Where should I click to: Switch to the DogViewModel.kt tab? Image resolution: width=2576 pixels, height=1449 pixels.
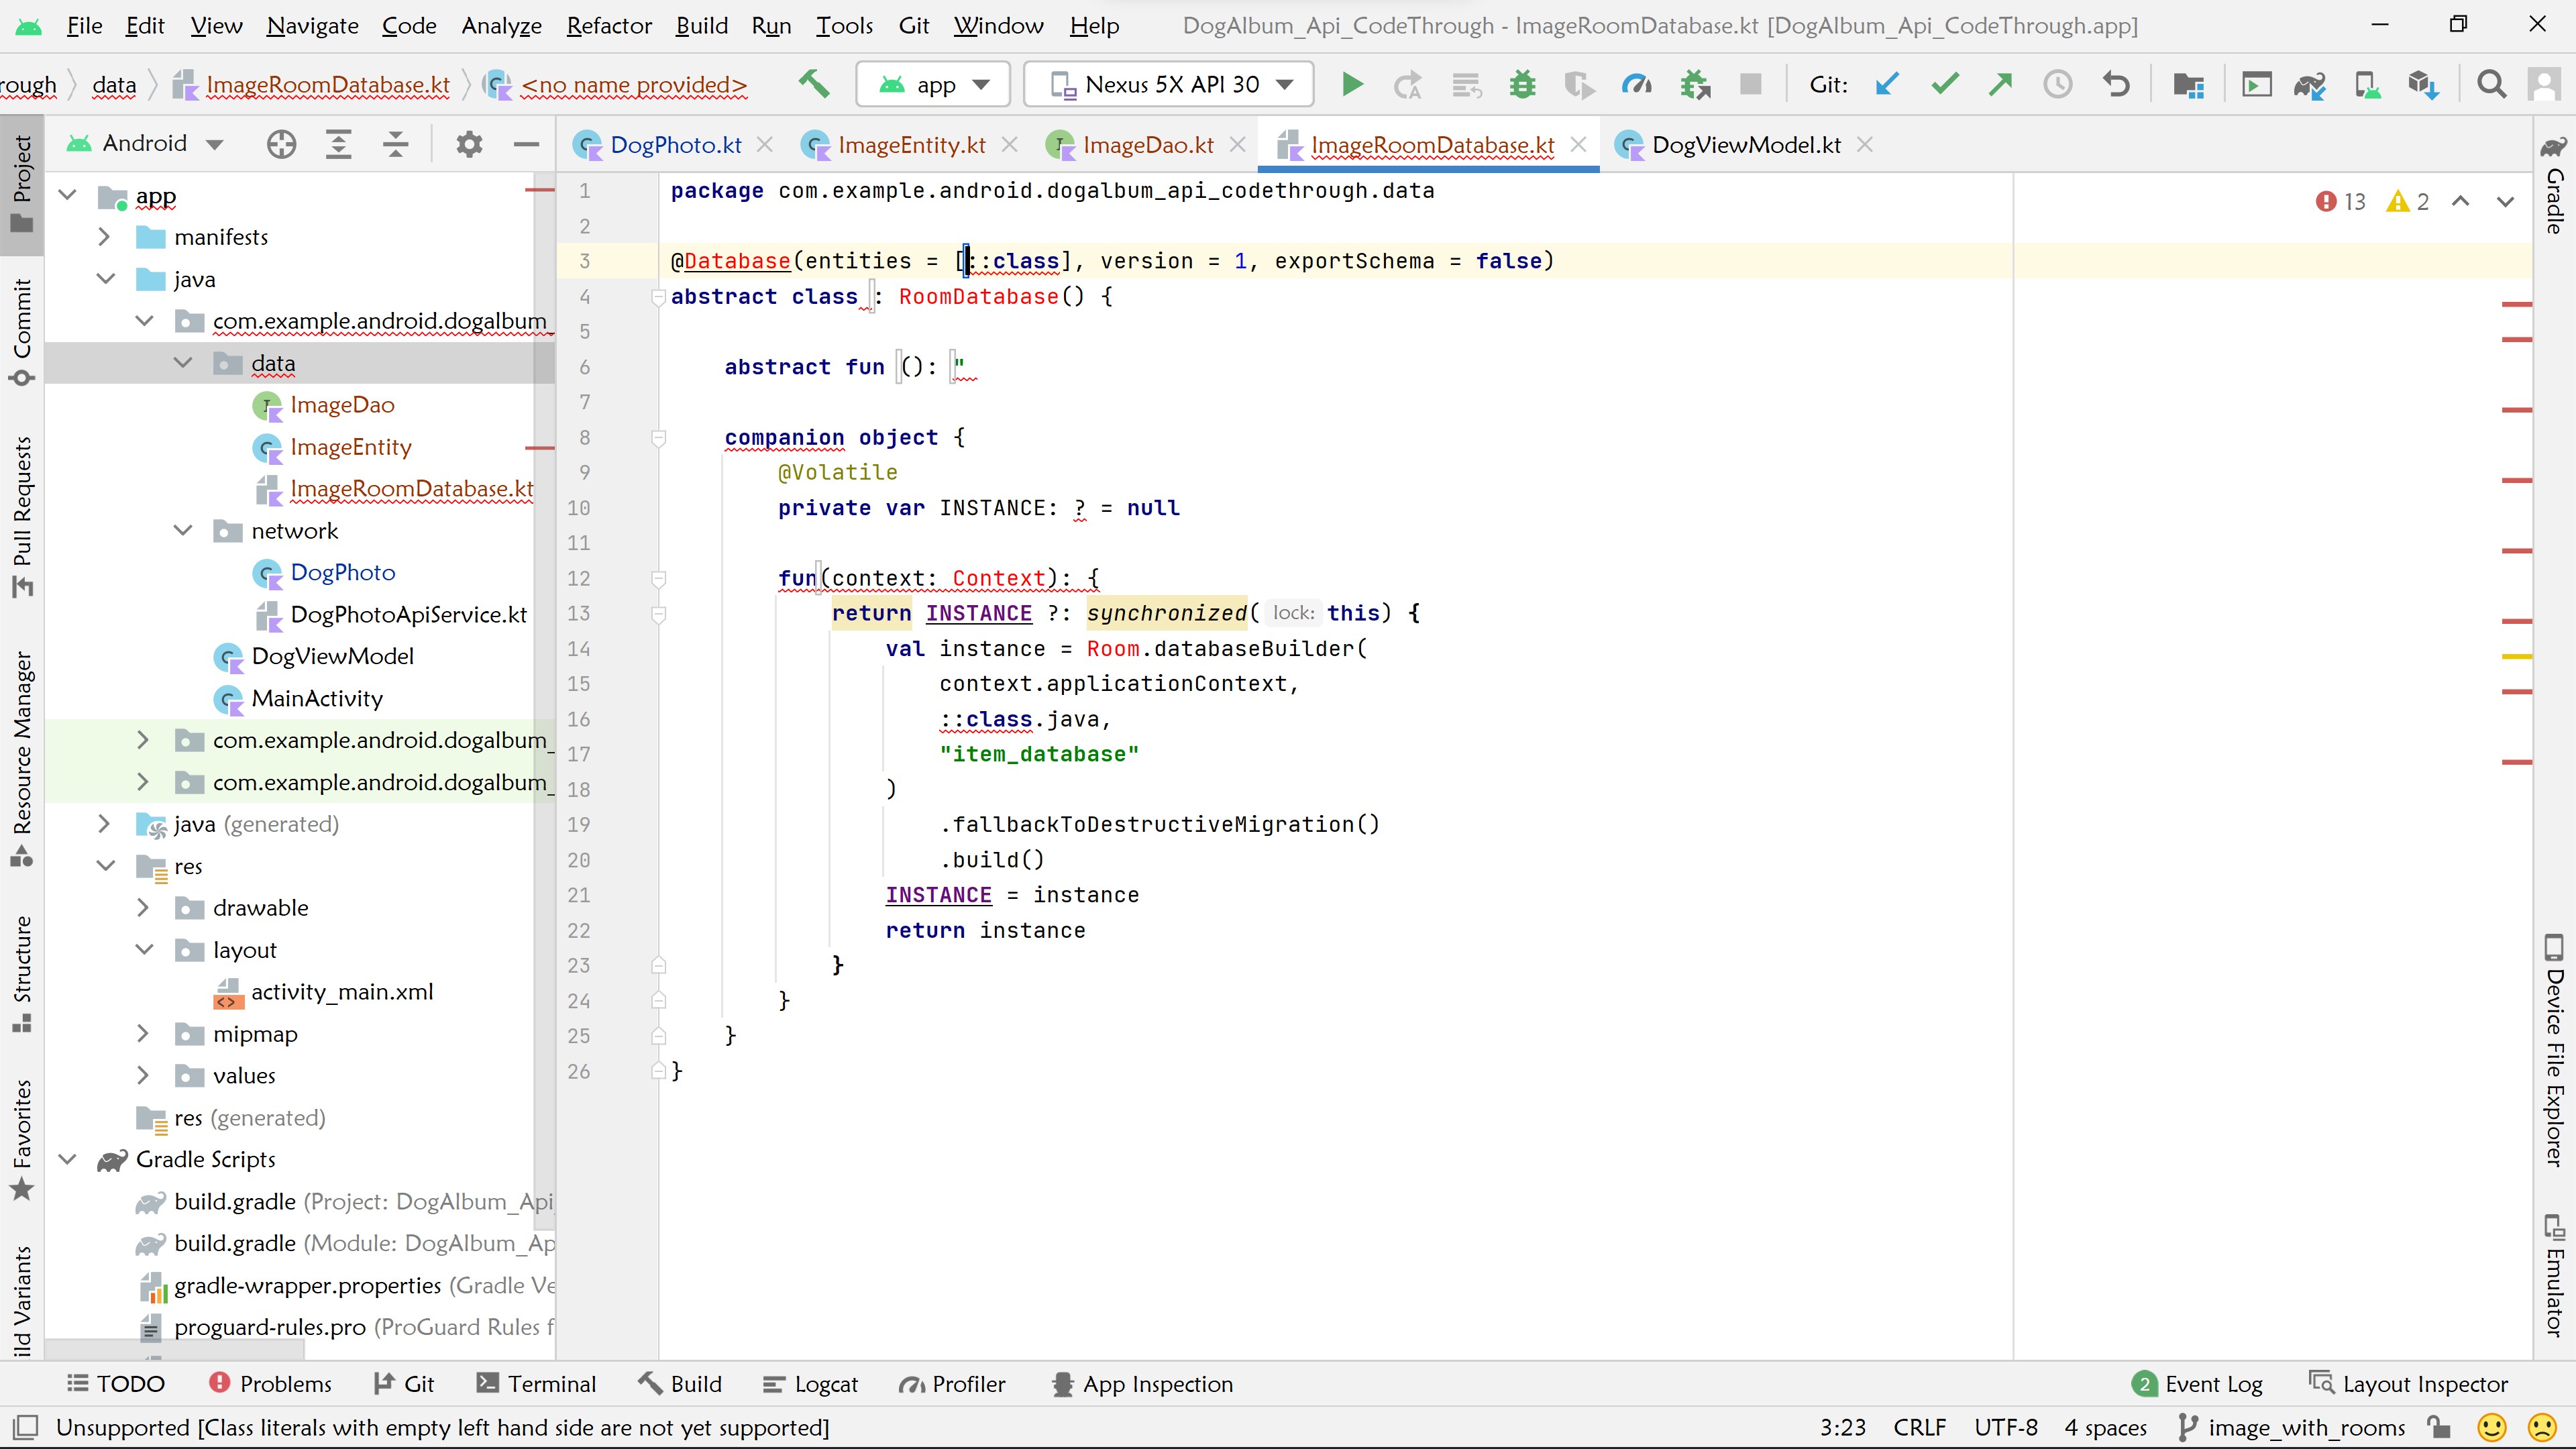click(1745, 144)
